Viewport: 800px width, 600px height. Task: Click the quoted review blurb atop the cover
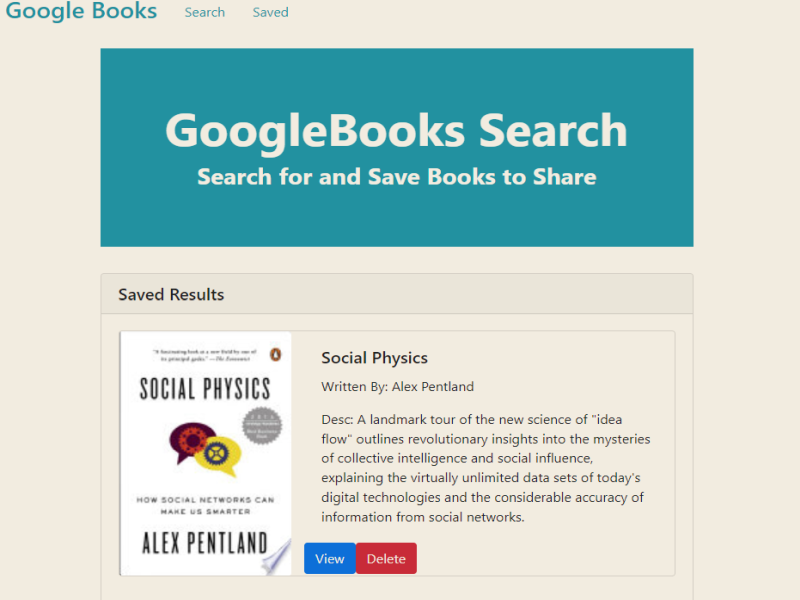[205, 355]
